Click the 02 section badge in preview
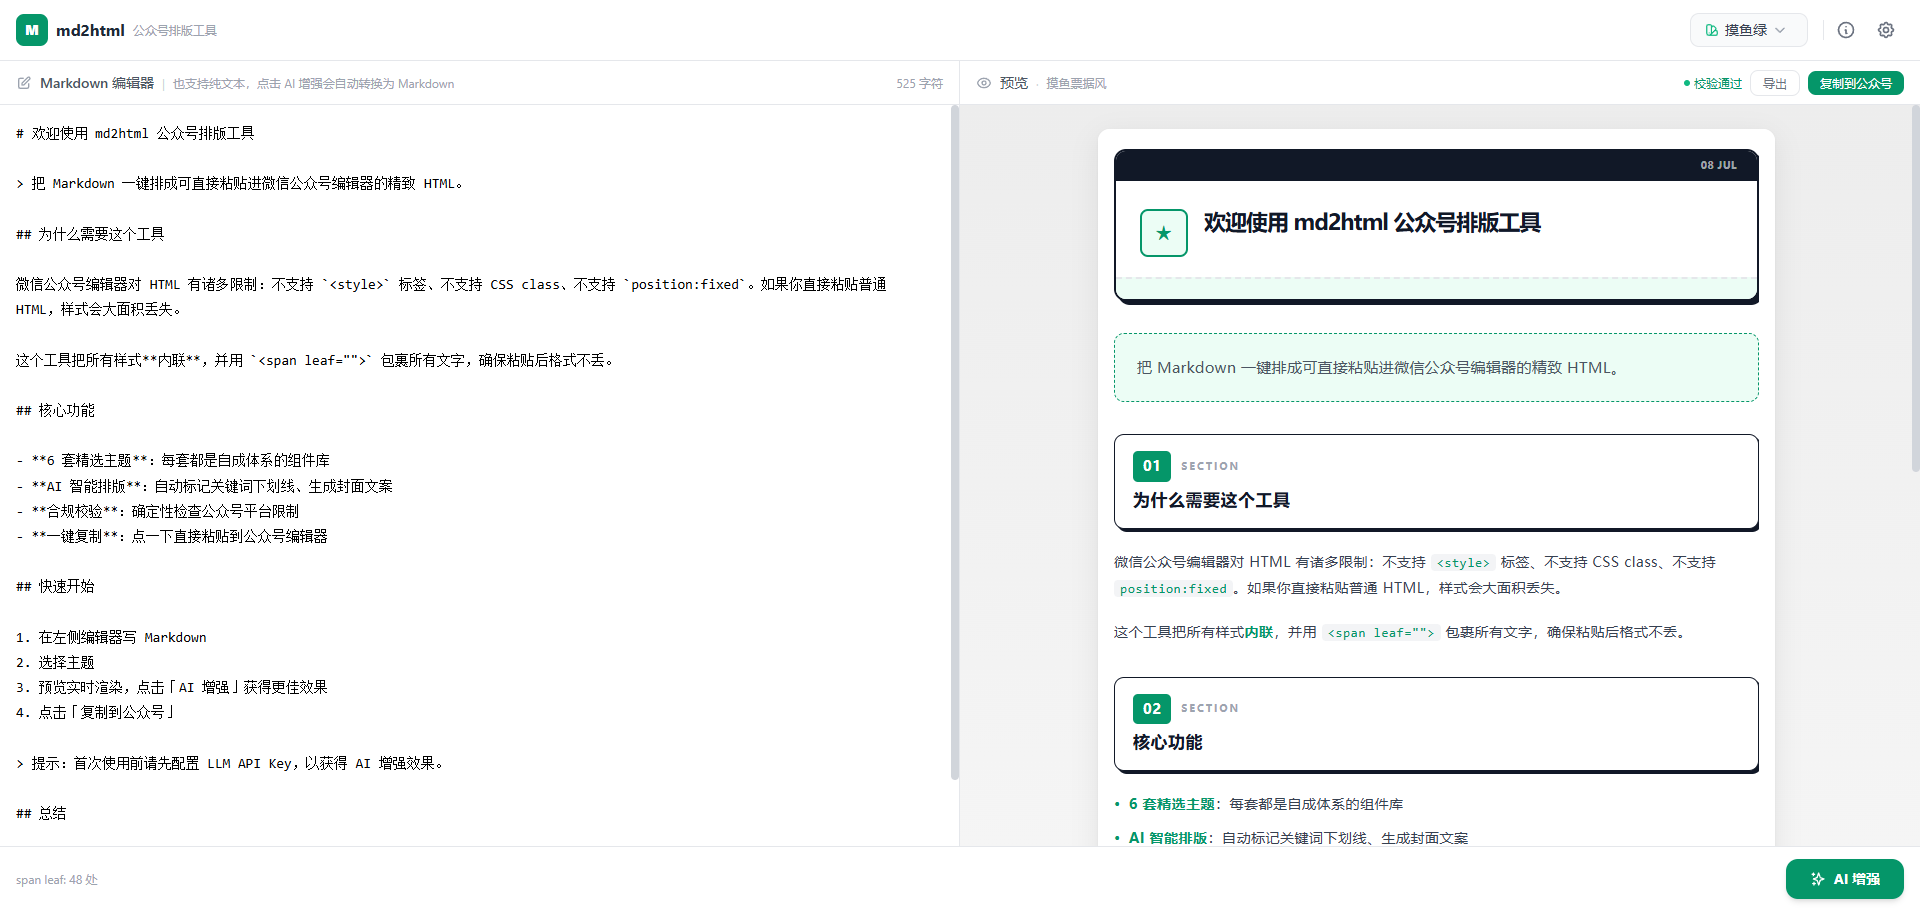 pyautogui.click(x=1152, y=709)
